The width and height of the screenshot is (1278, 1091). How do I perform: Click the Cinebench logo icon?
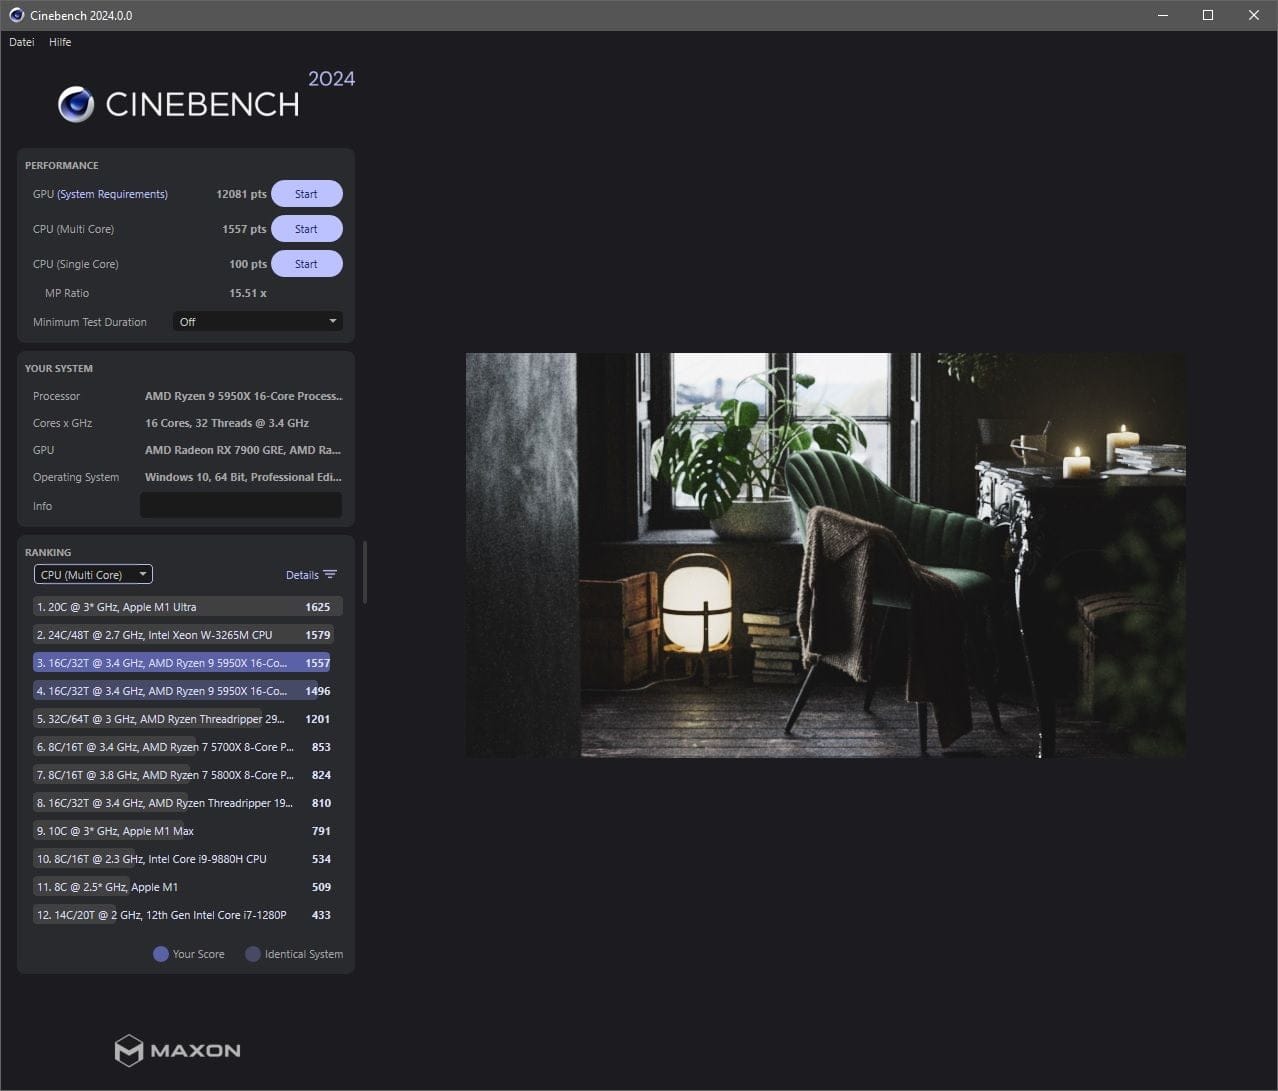[76, 104]
